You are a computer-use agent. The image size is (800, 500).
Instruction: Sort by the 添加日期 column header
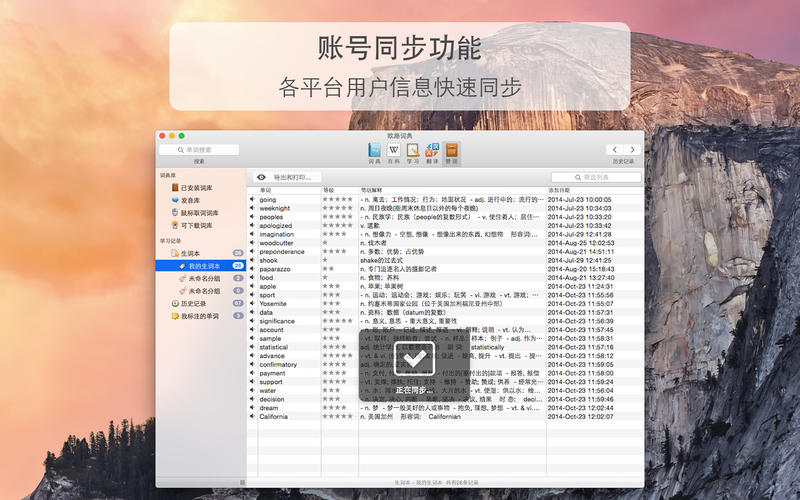tap(594, 190)
